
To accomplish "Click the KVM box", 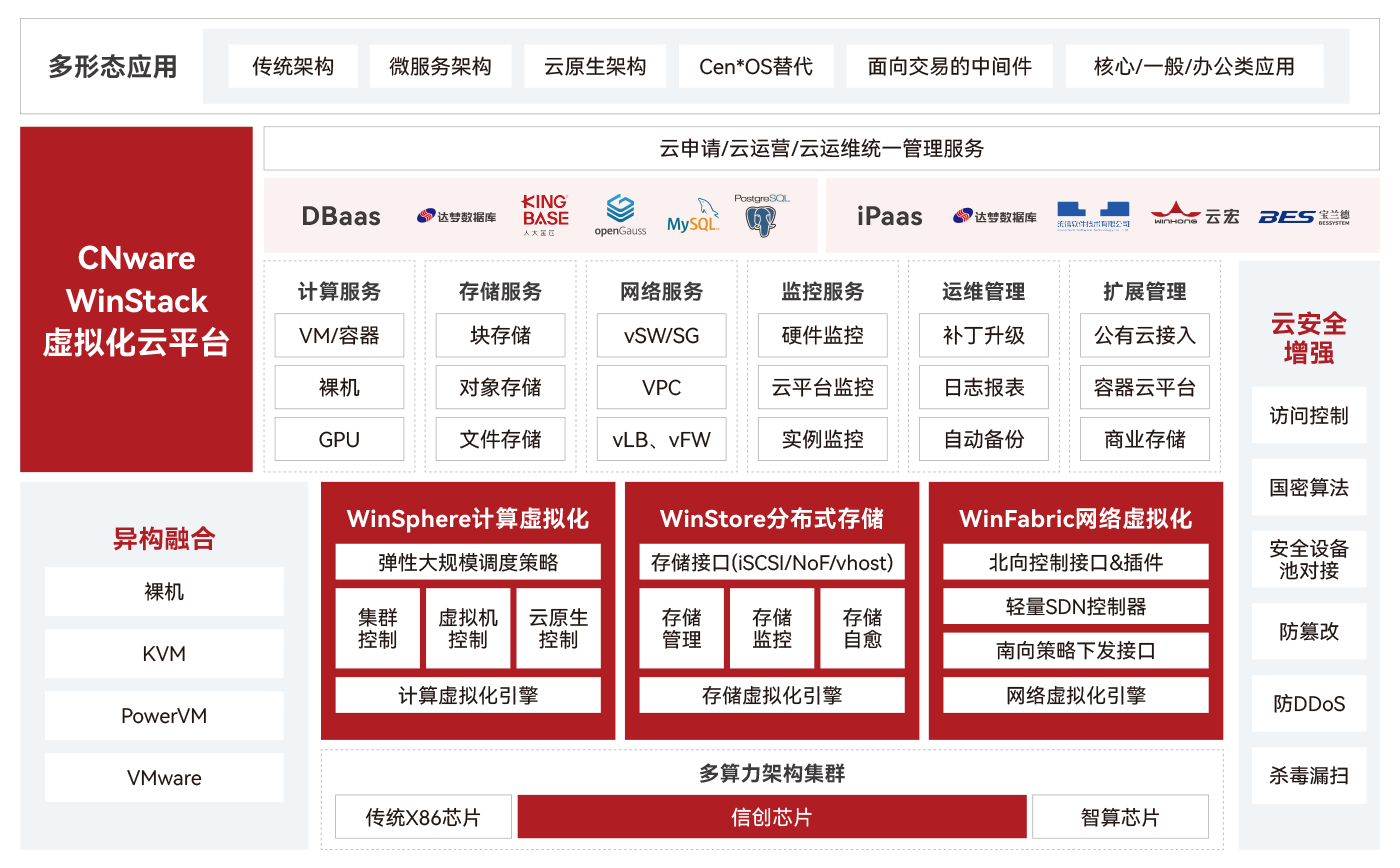I will 164,653.
